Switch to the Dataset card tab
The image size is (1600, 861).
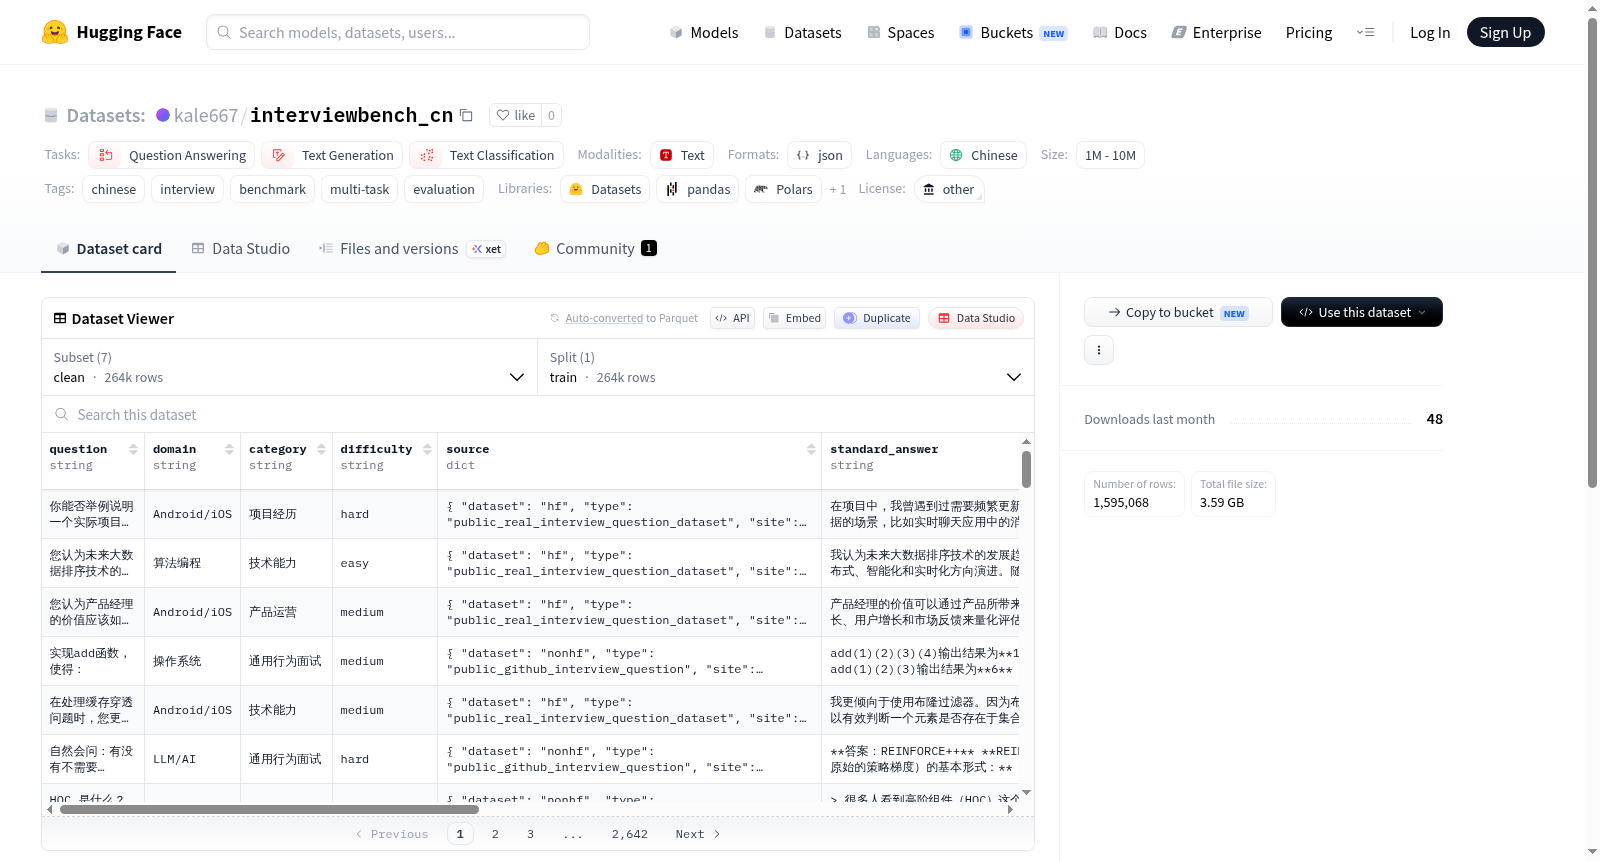109,248
